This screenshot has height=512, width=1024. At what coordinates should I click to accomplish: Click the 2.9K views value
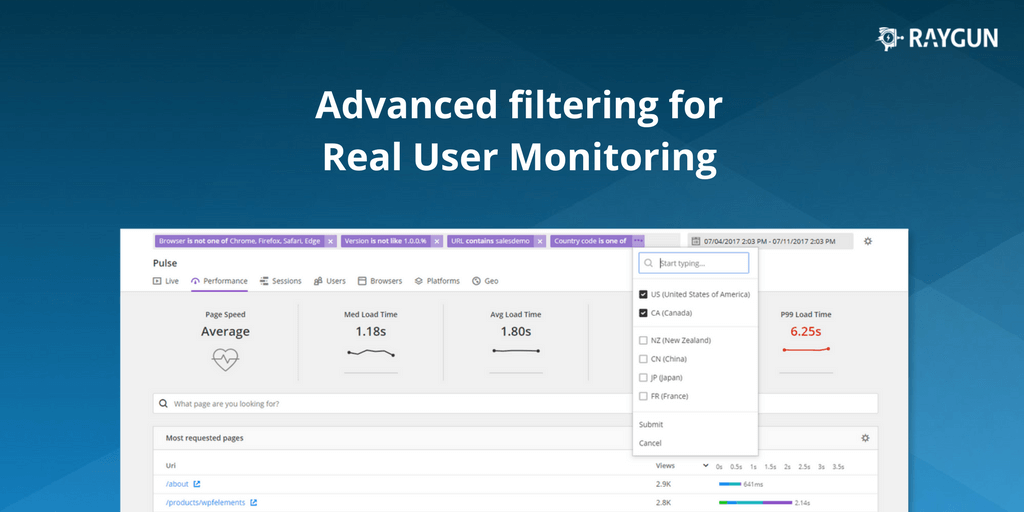click(x=663, y=484)
